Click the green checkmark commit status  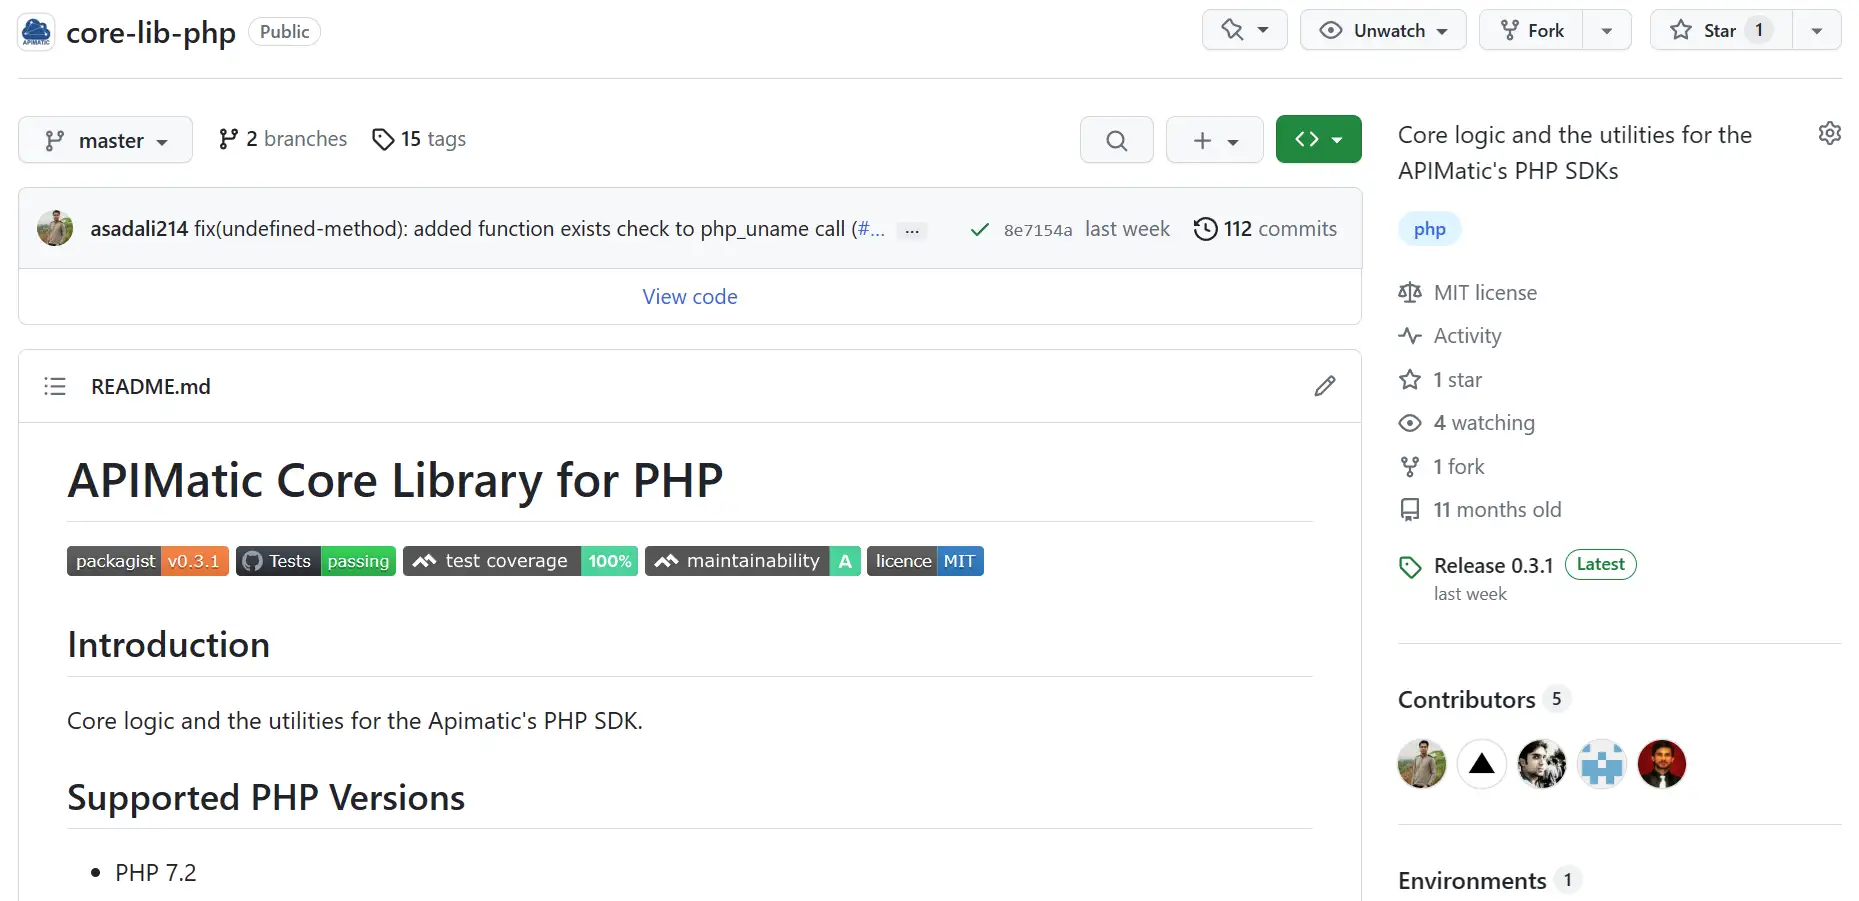point(979,230)
